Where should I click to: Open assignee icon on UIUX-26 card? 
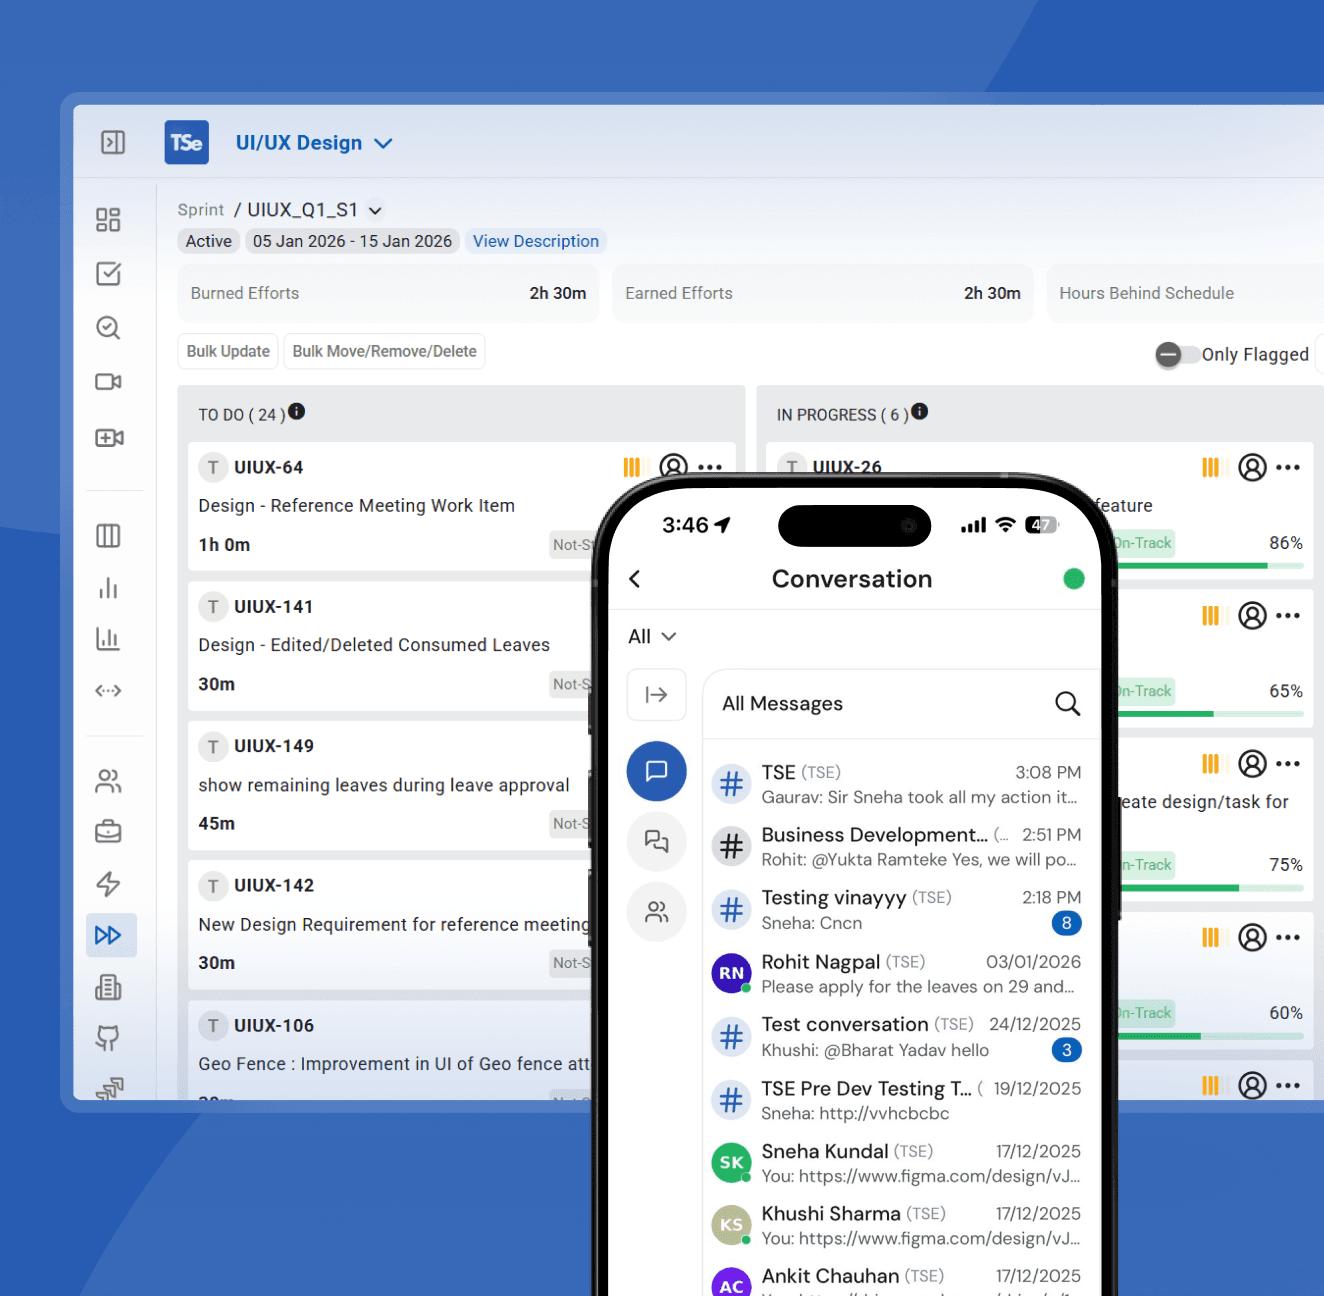pyautogui.click(x=1252, y=467)
